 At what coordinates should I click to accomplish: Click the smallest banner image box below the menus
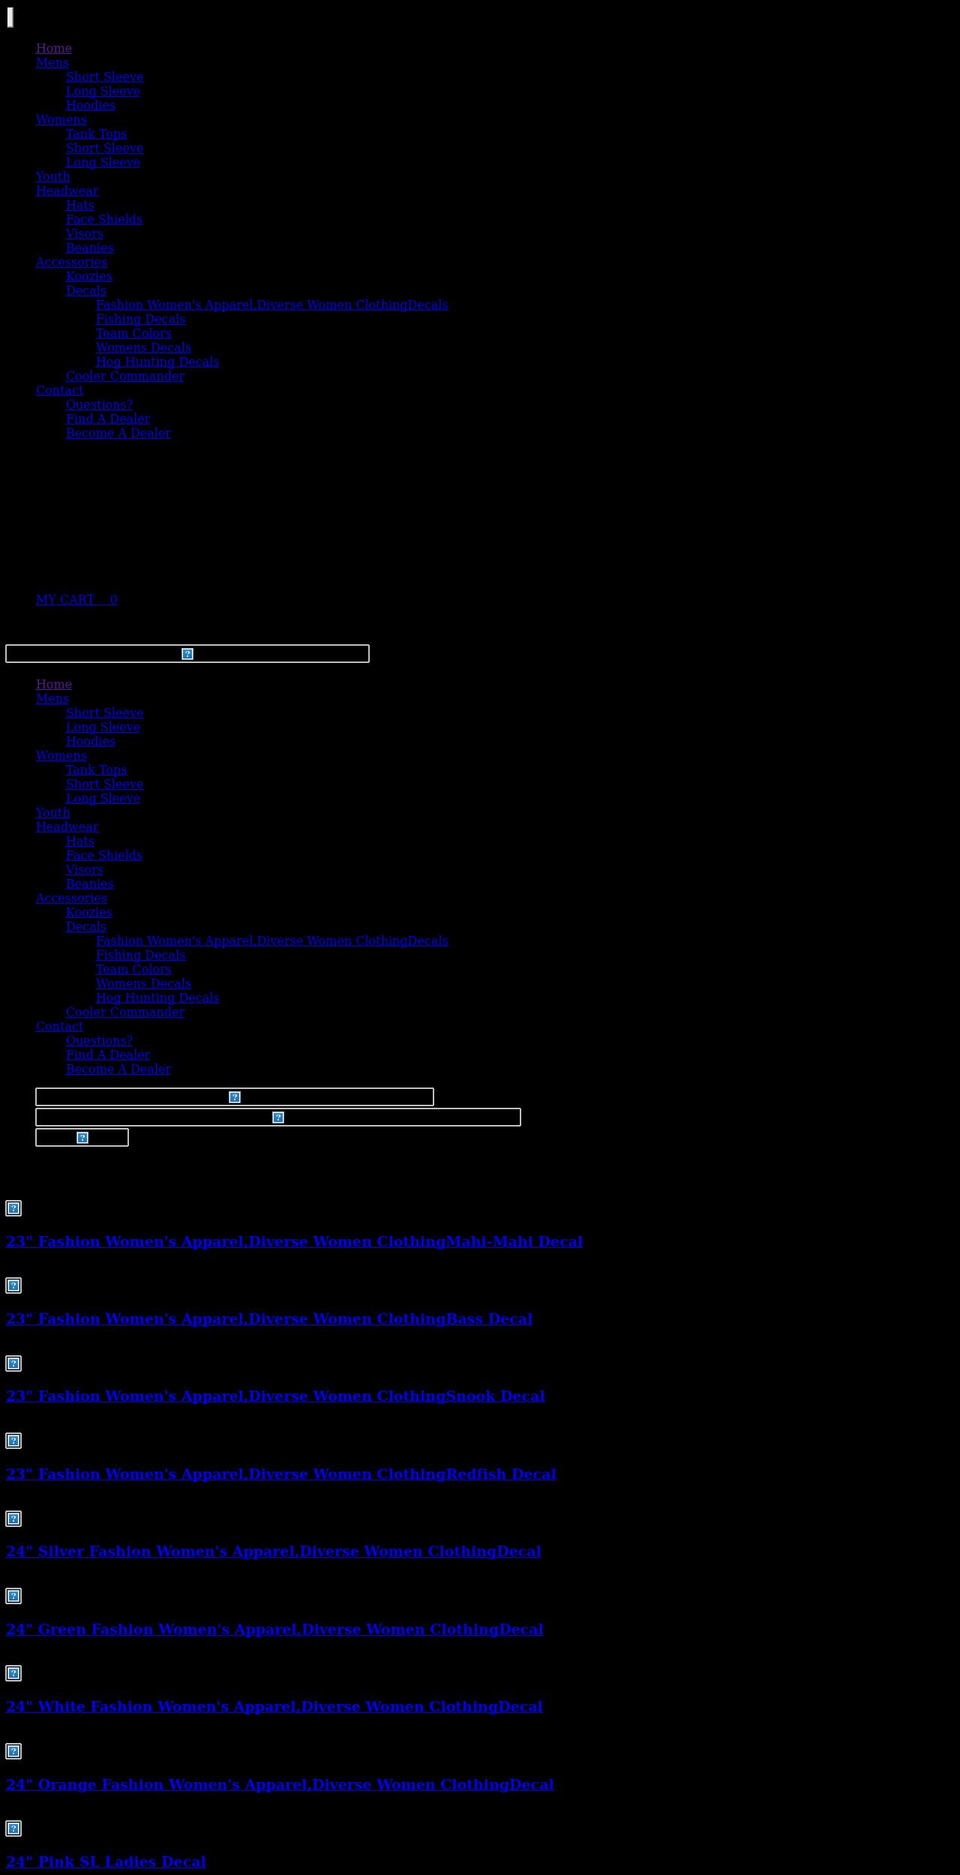pyautogui.click(x=82, y=1137)
